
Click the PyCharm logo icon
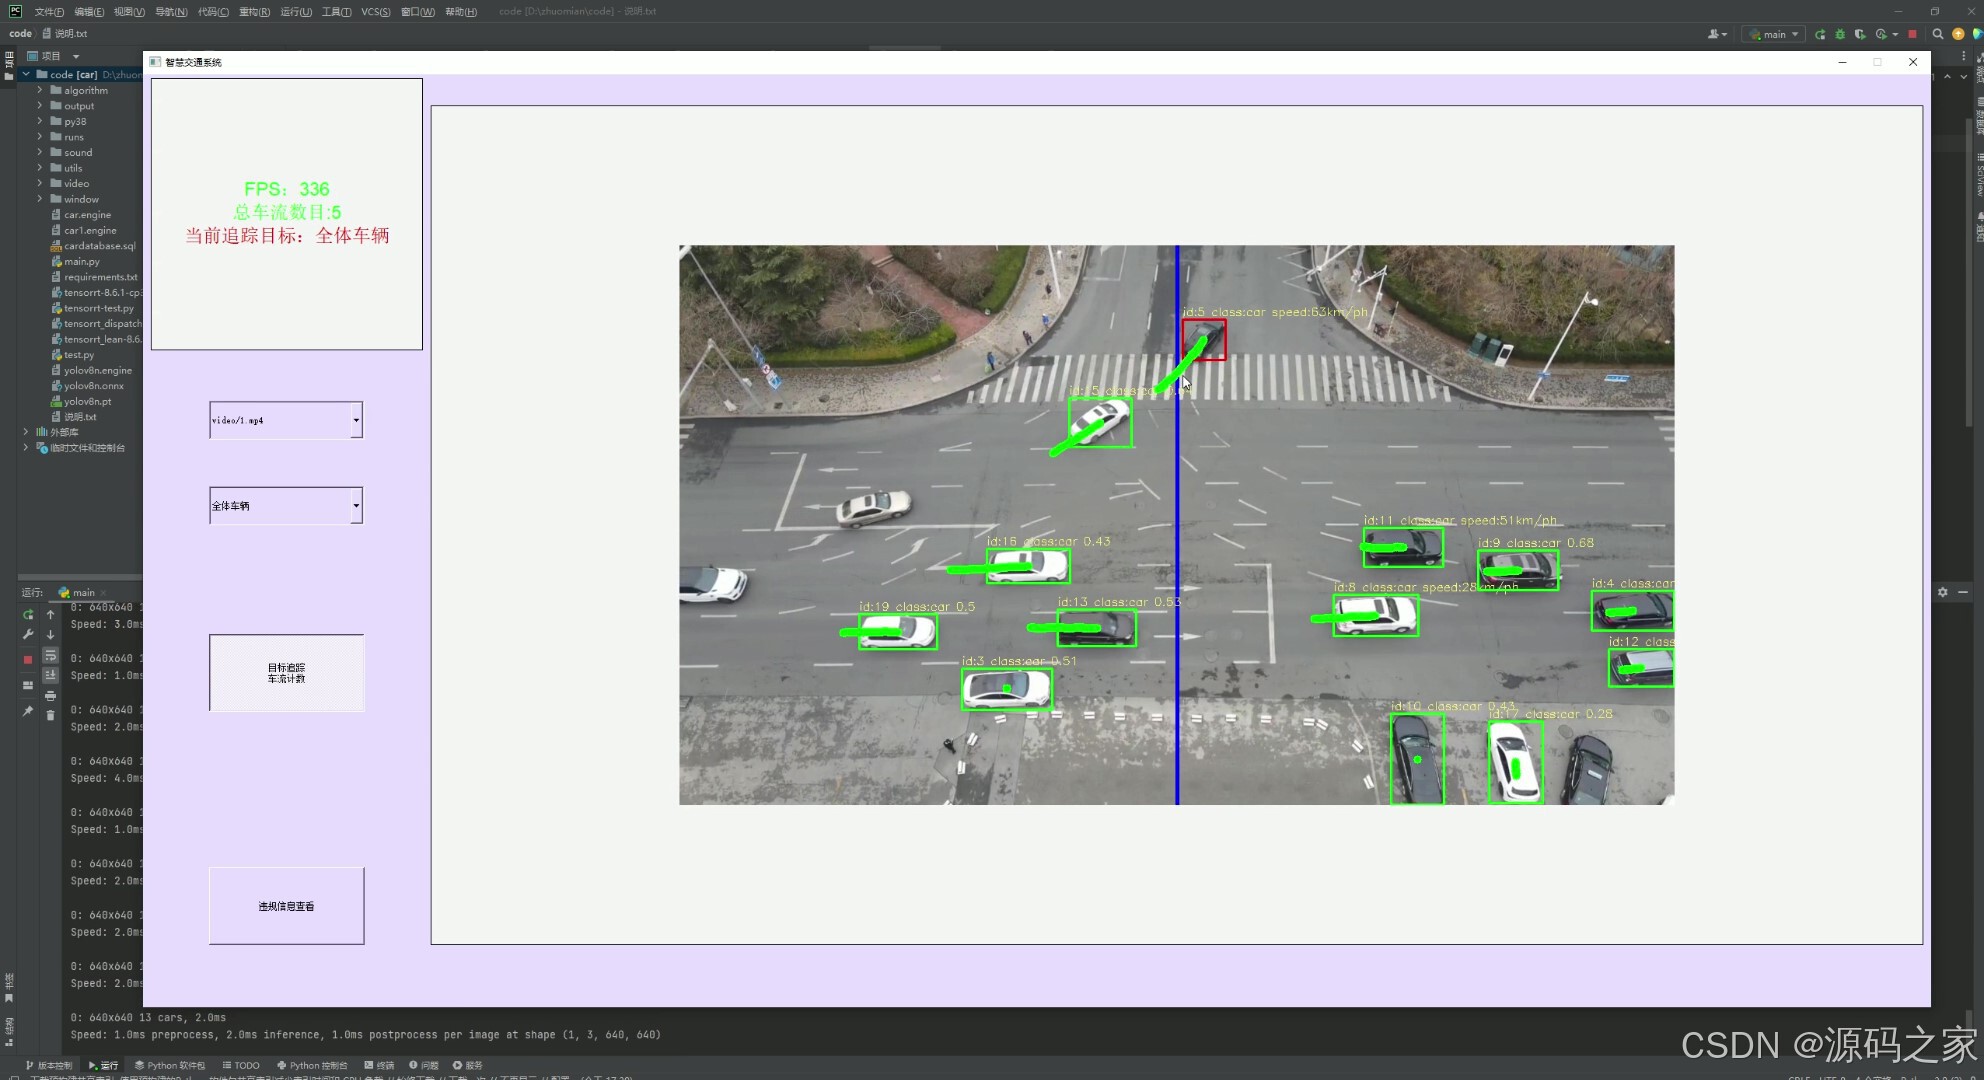click(x=15, y=11)
